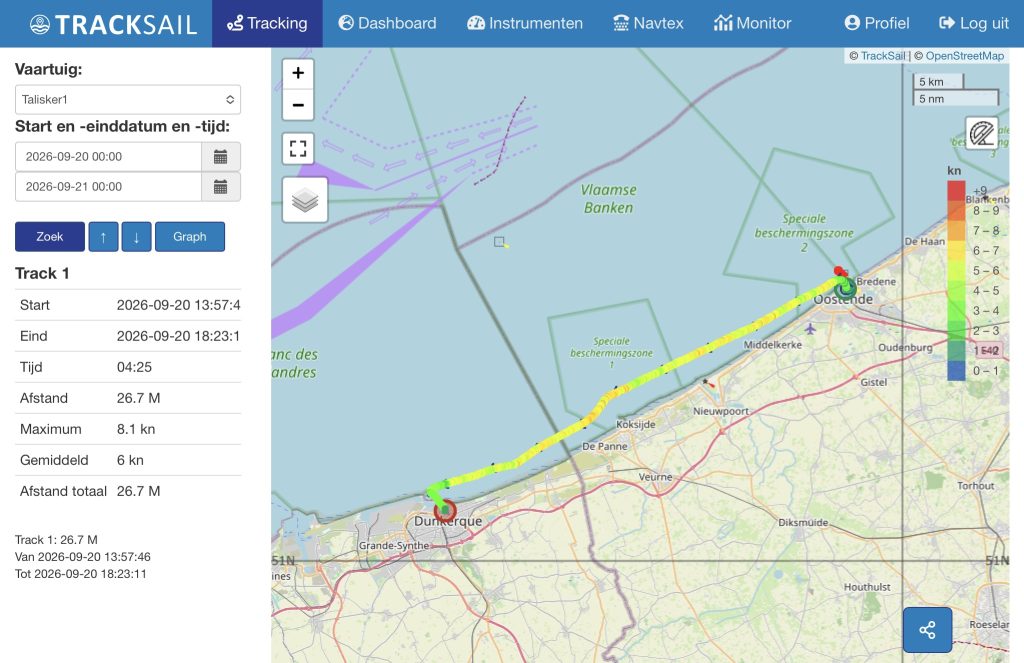The height and width of the screenshot is (663, 1024).
Task: Open the share track button
Action: [927, 630]
